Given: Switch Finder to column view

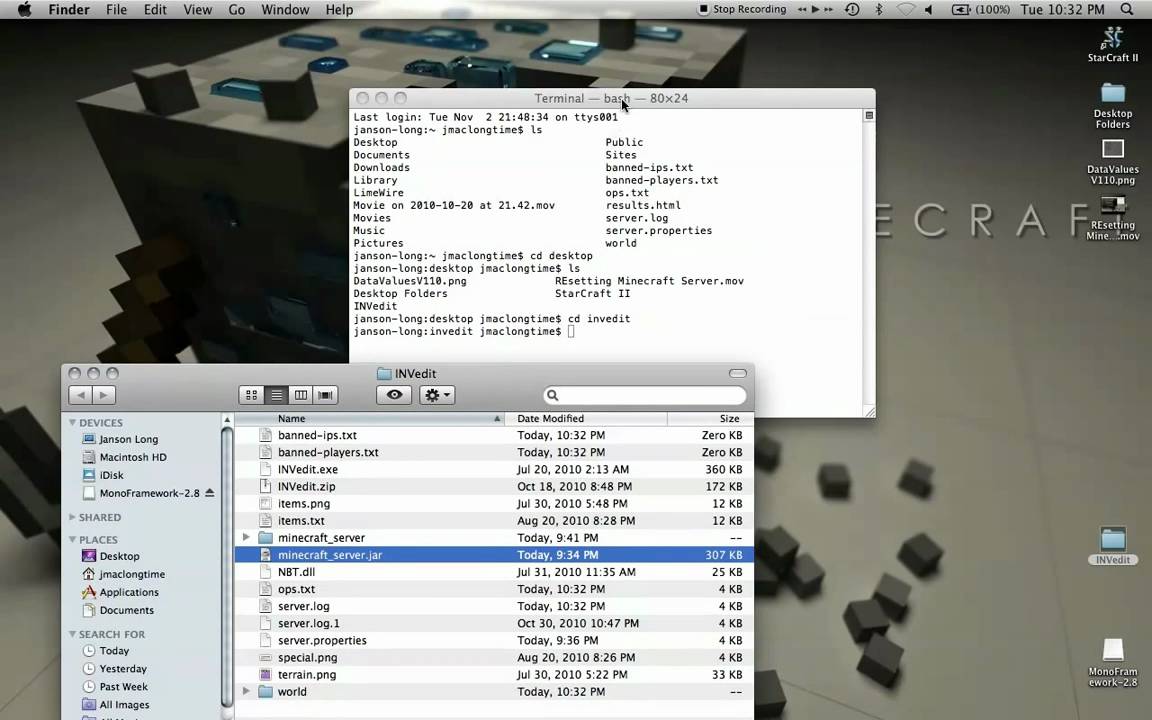Looking at the screenshot, I should [300, 395].
